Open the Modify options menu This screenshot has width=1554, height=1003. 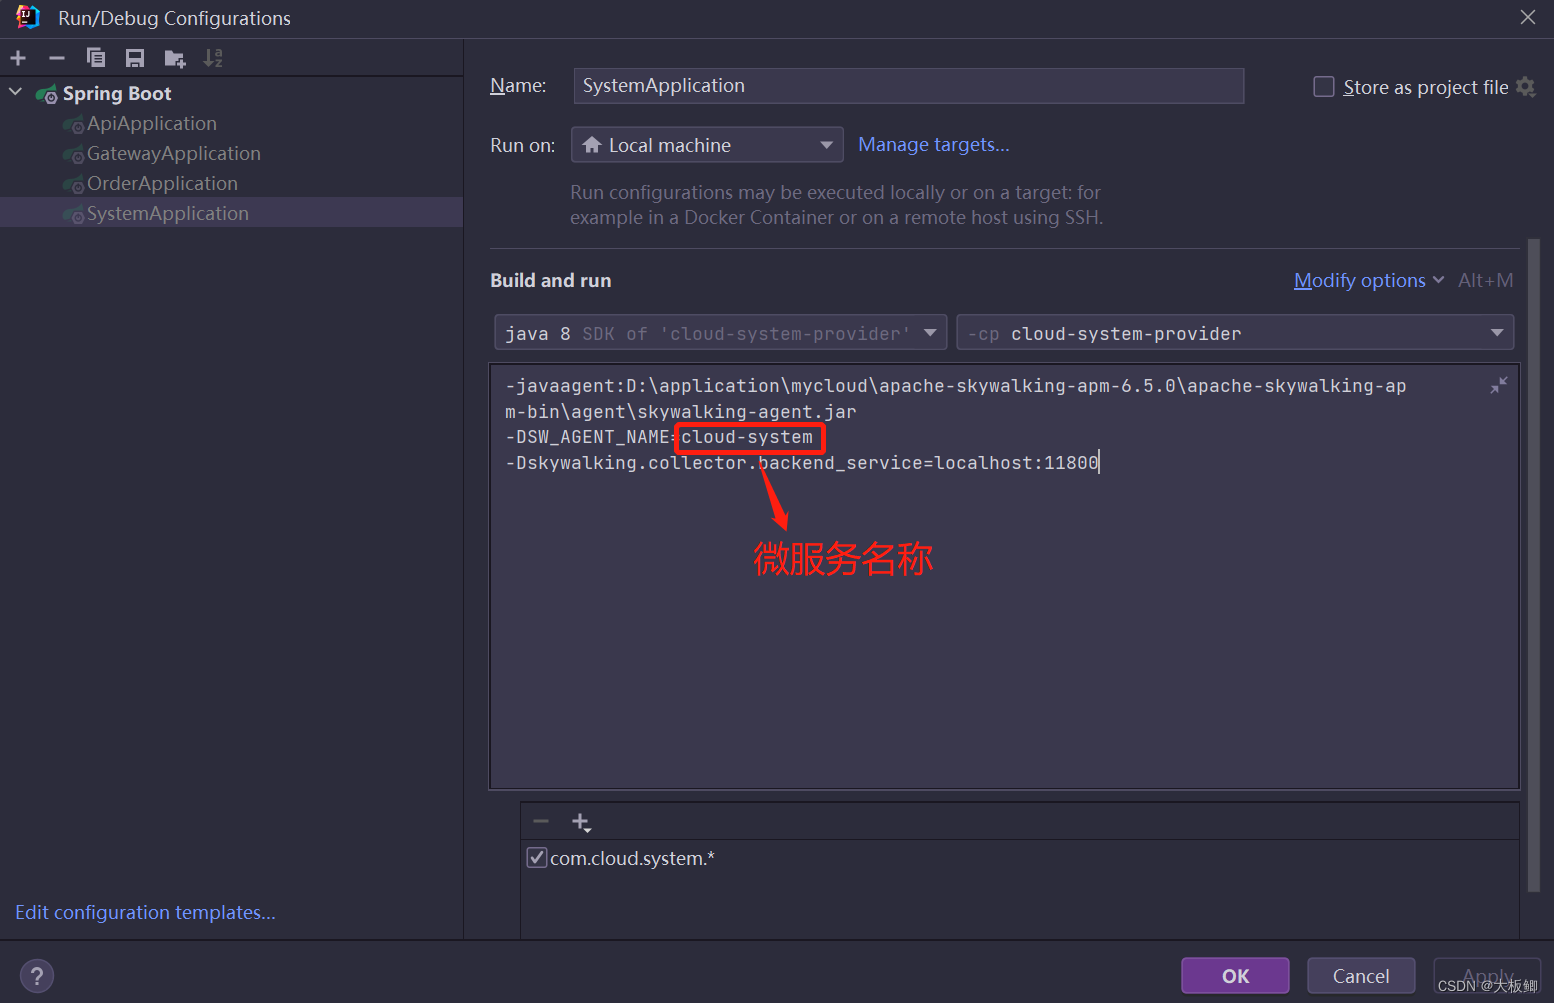click(1360, 280)
